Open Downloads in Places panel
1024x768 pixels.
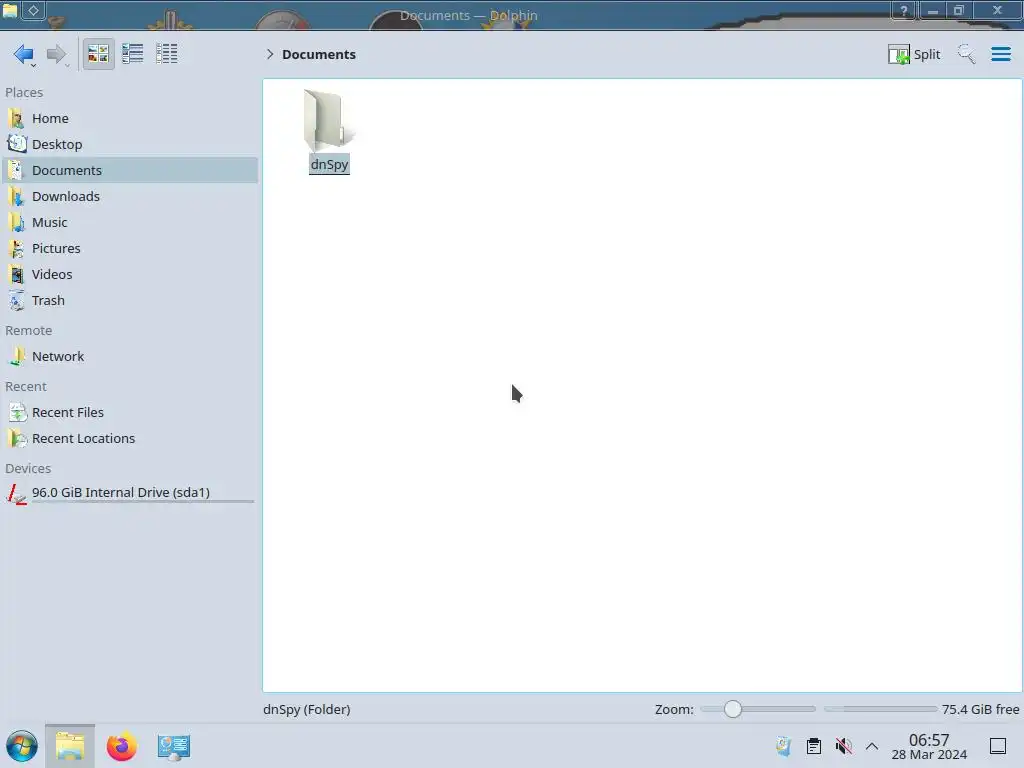(x=130, y=197)
